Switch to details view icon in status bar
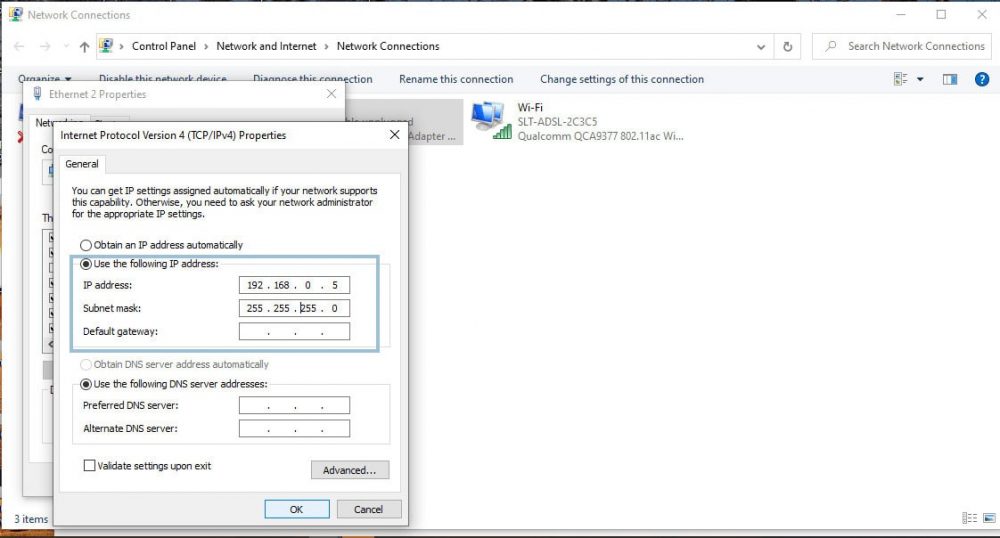Viewport: 1000px width, 538px height. tap(967, 518)
